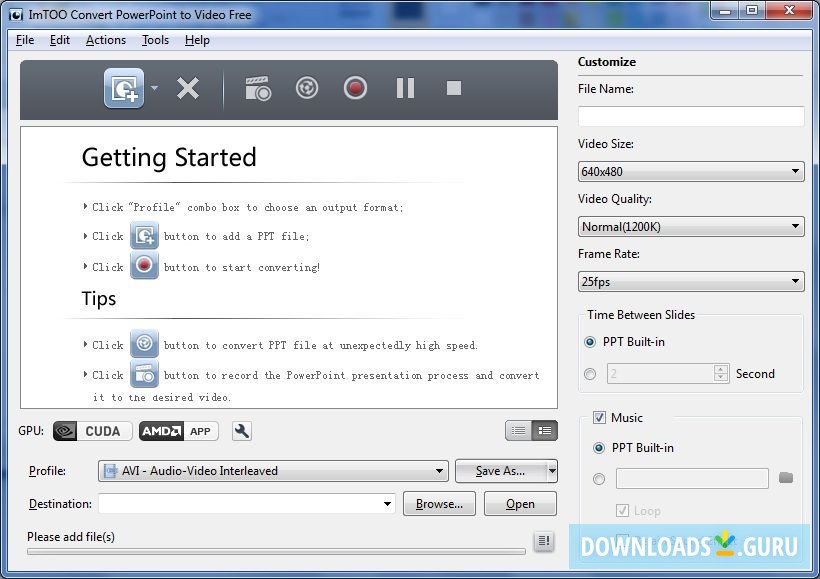820x579 pixels.
Task: Open GPU settings wrench icon
Action: (242, 432)
